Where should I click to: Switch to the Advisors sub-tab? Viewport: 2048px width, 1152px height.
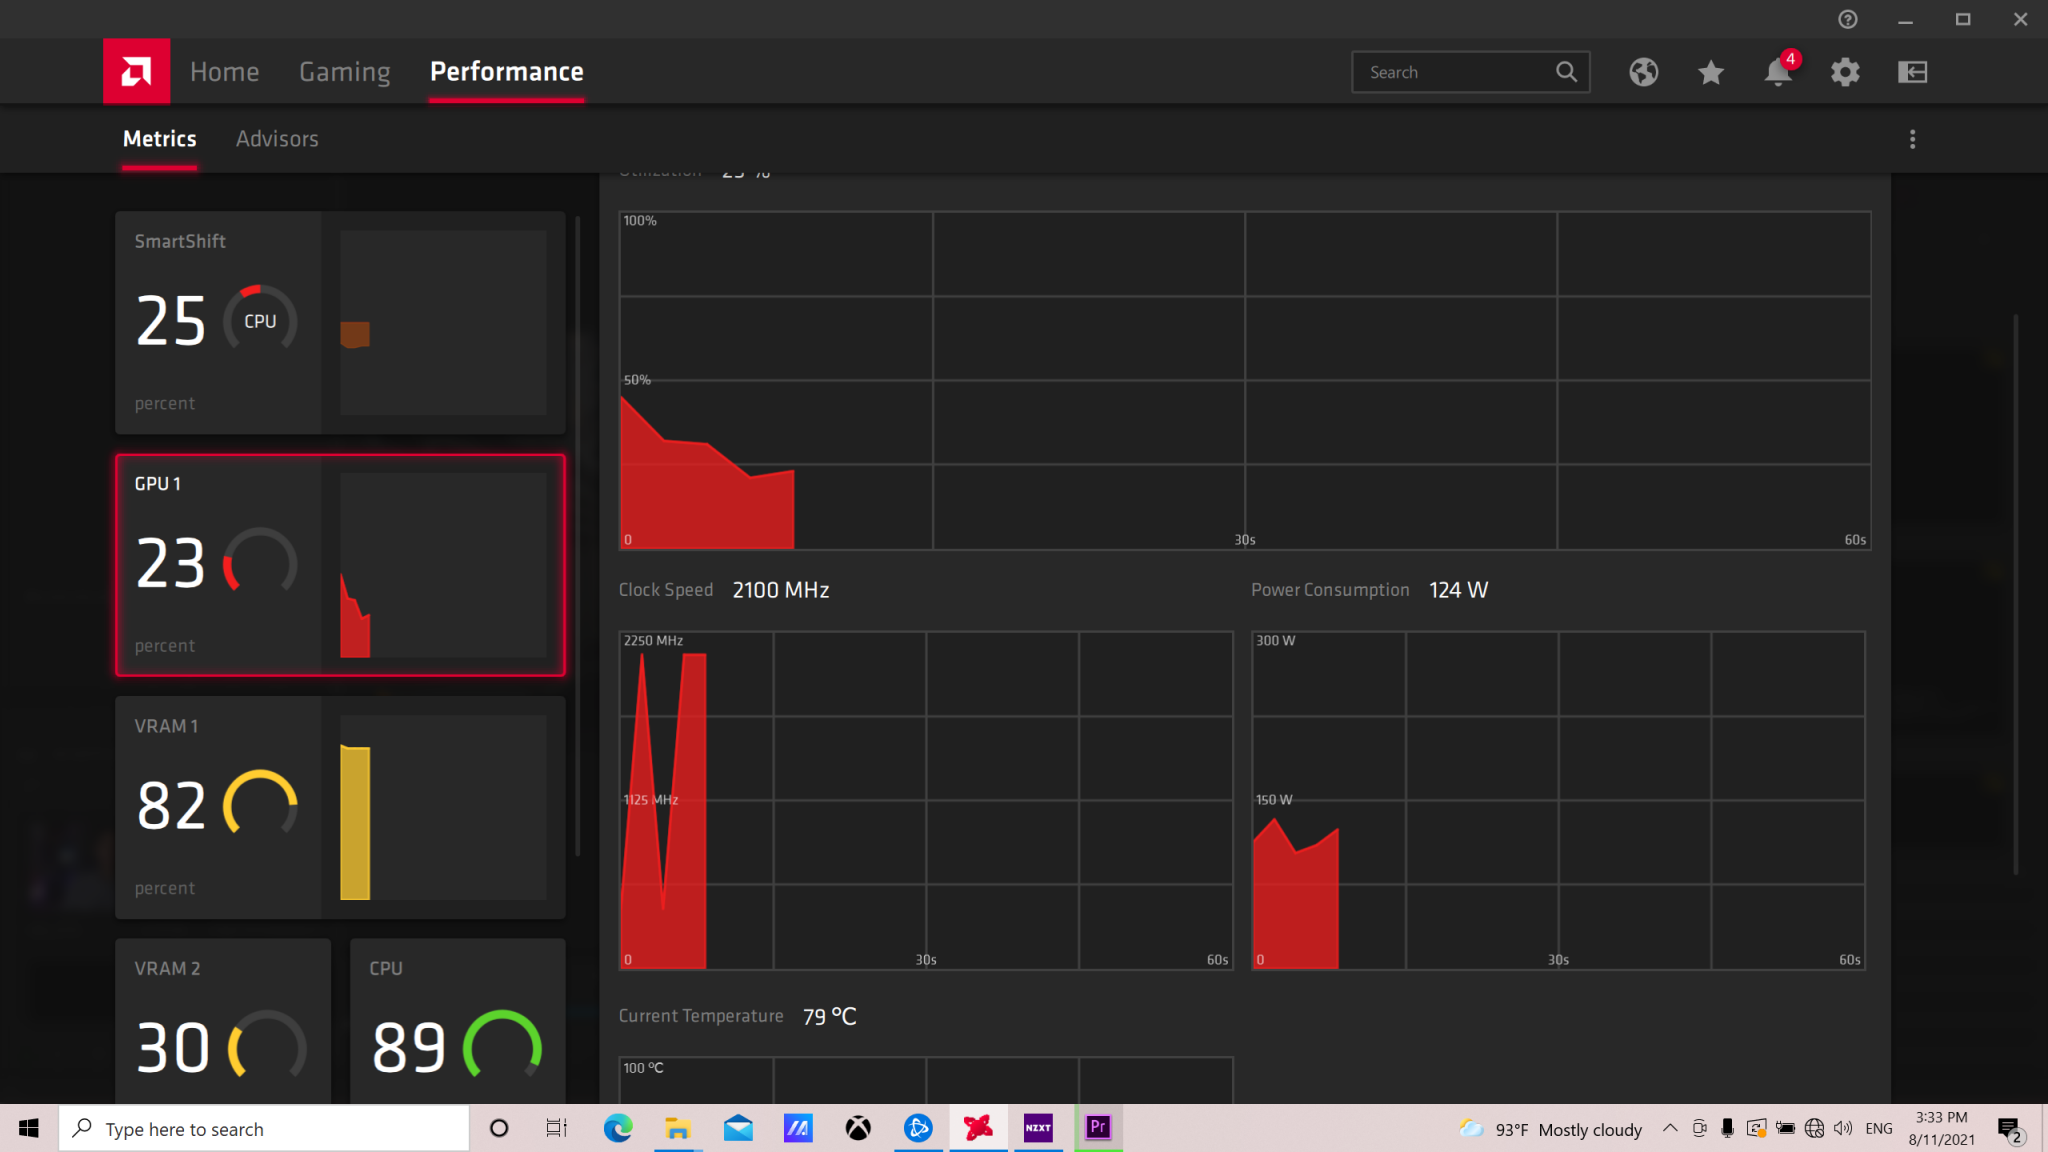277,139
